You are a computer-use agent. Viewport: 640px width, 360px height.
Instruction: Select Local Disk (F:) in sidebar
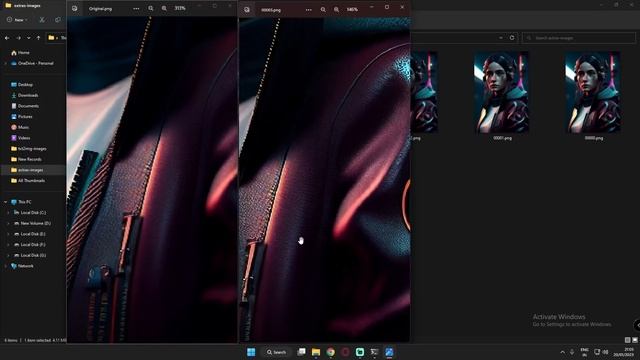coord(30,244)
